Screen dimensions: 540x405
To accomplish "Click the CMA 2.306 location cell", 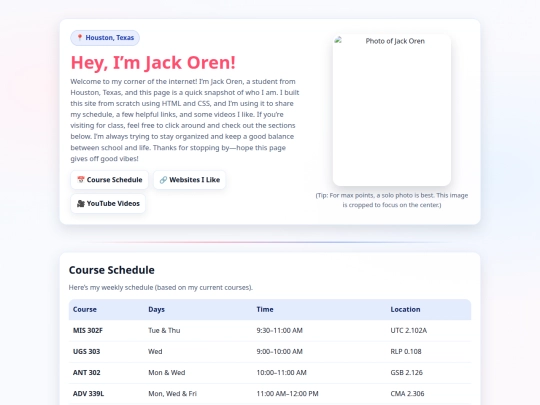I will [x=407, y=394].
